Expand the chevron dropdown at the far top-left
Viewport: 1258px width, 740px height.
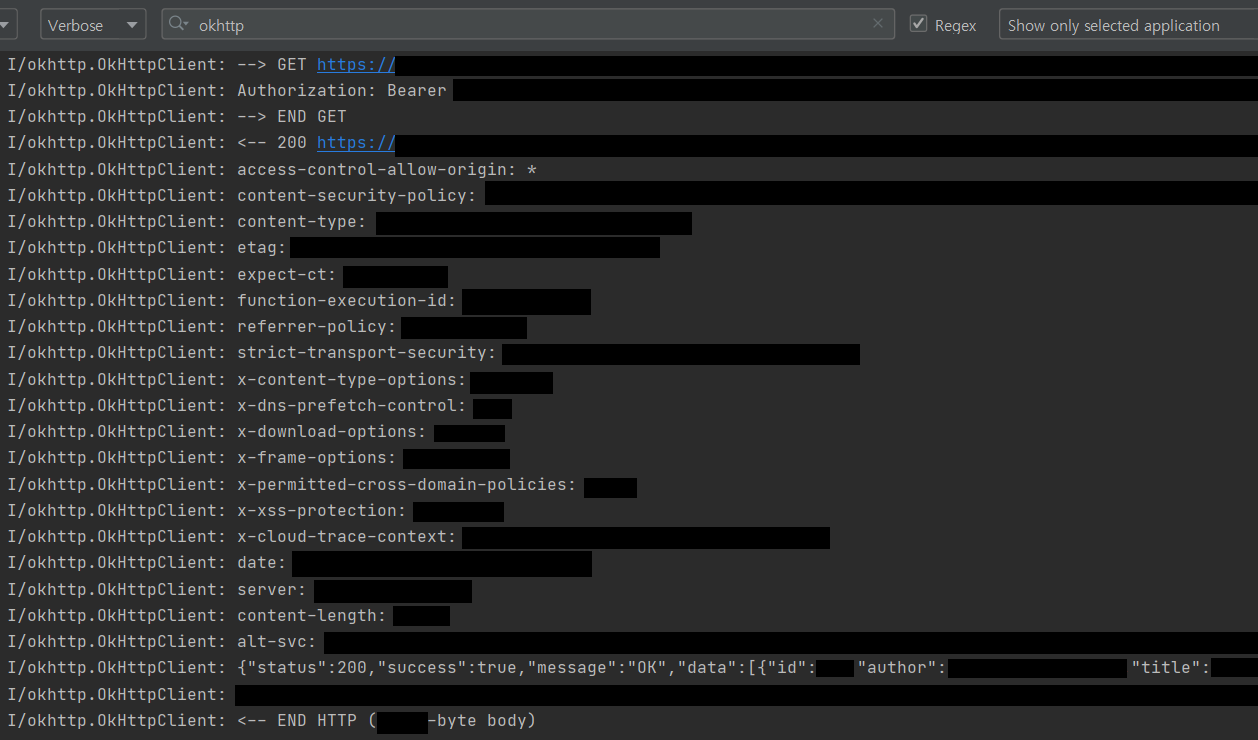(6, 24)
